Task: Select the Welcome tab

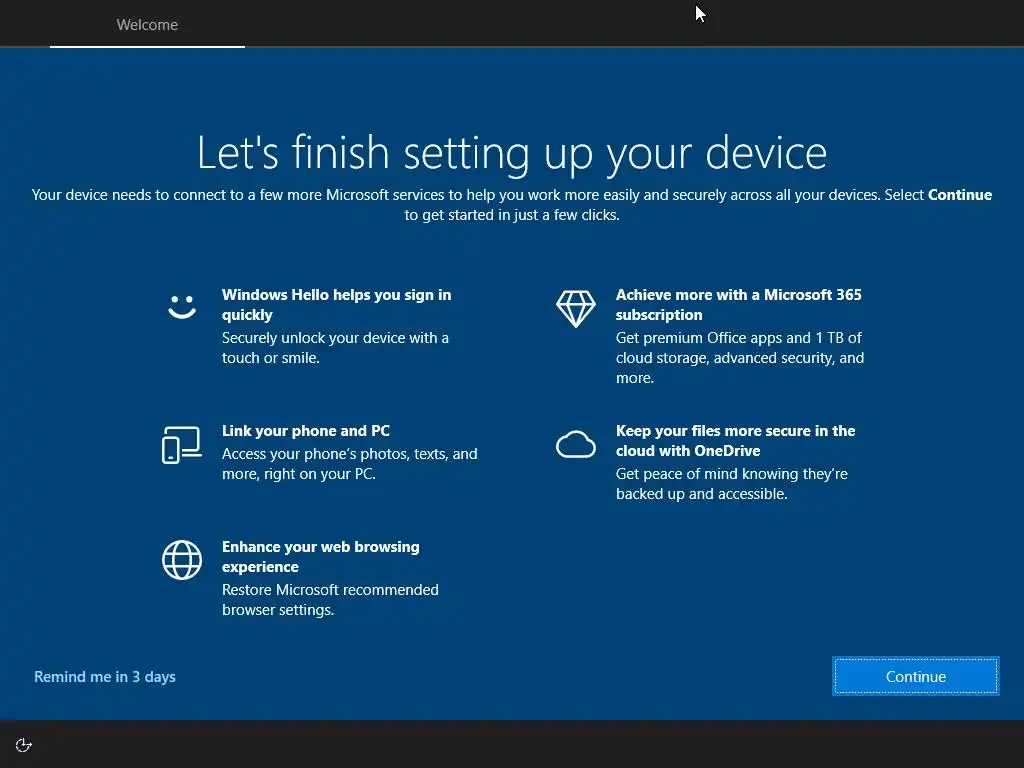Action: point(147,24)
